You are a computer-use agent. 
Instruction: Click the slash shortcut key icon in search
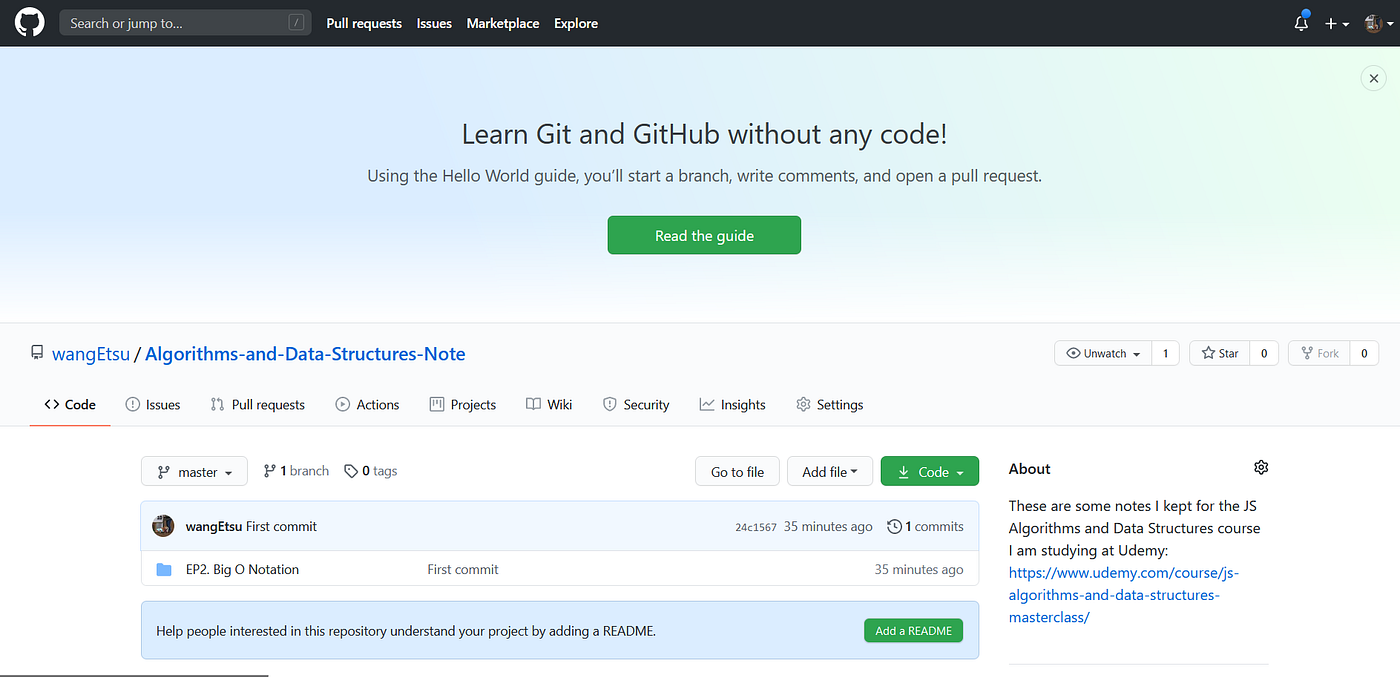click(296, 22)
